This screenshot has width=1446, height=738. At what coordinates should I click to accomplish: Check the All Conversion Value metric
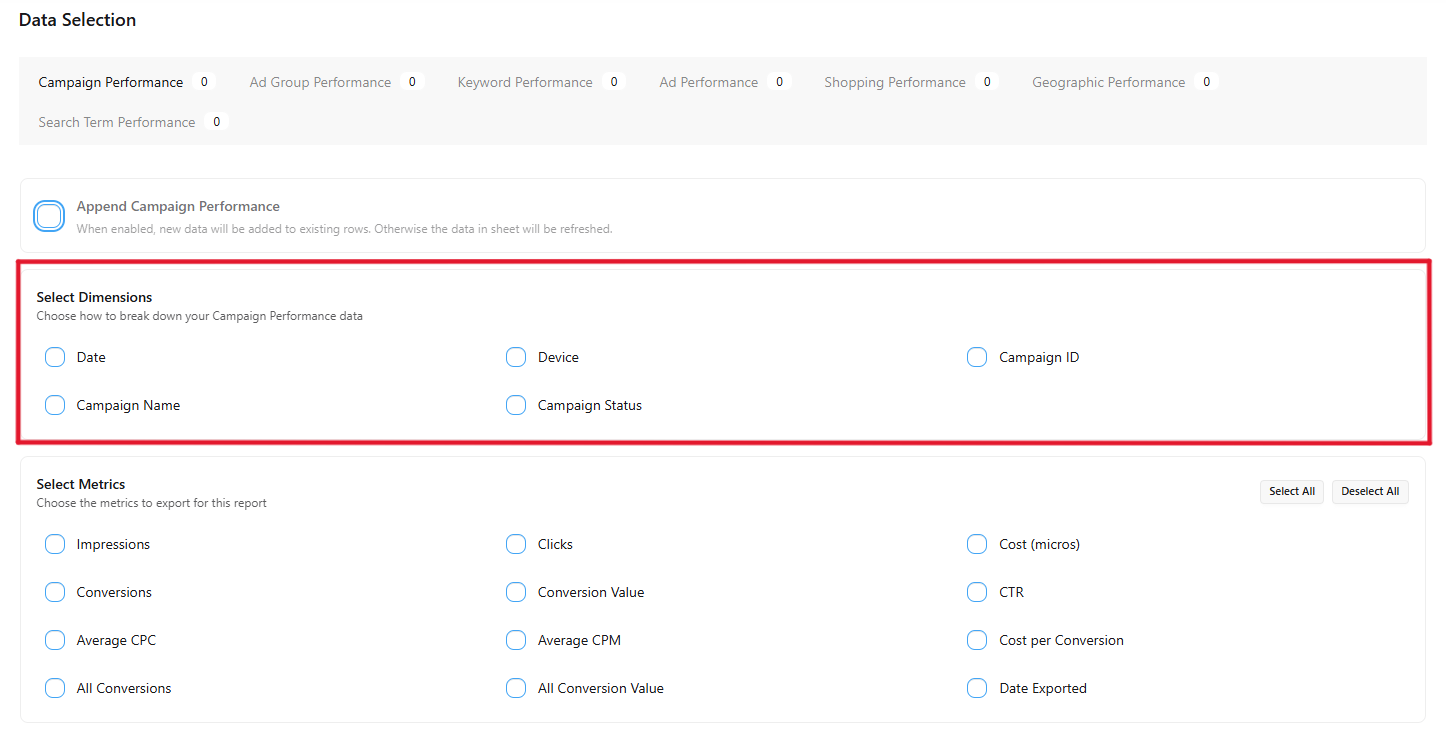point(516,688)
